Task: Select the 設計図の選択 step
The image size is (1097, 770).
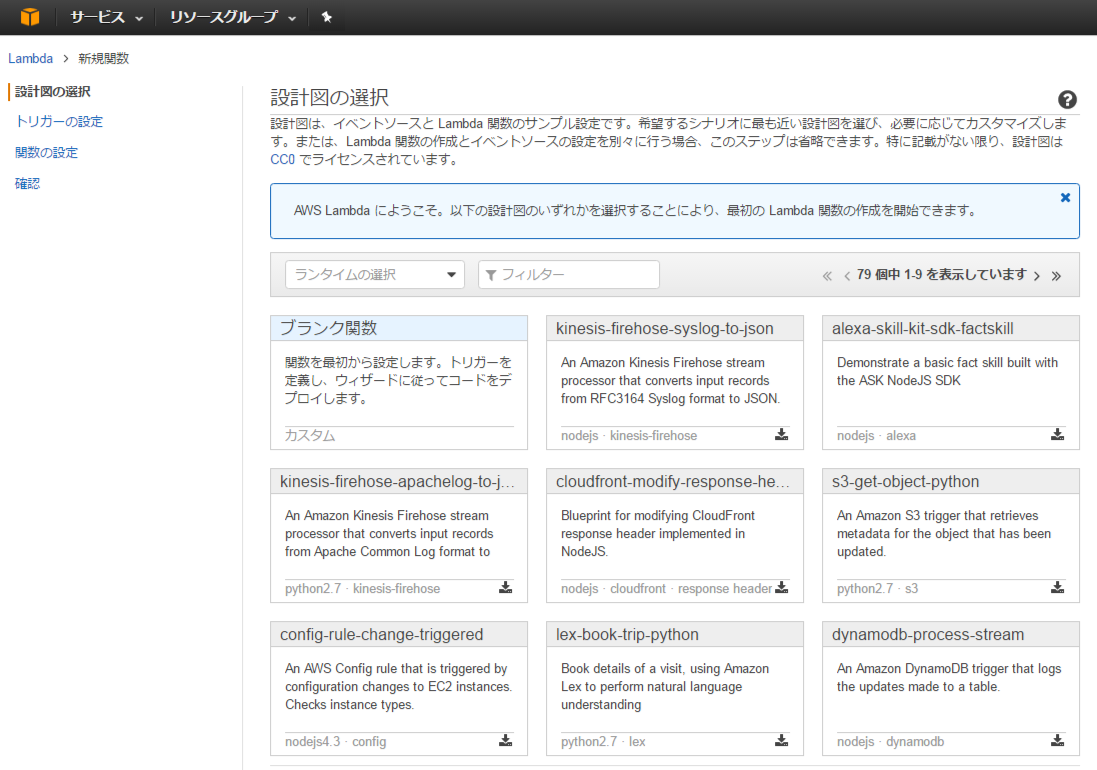Action: (52, 92)
